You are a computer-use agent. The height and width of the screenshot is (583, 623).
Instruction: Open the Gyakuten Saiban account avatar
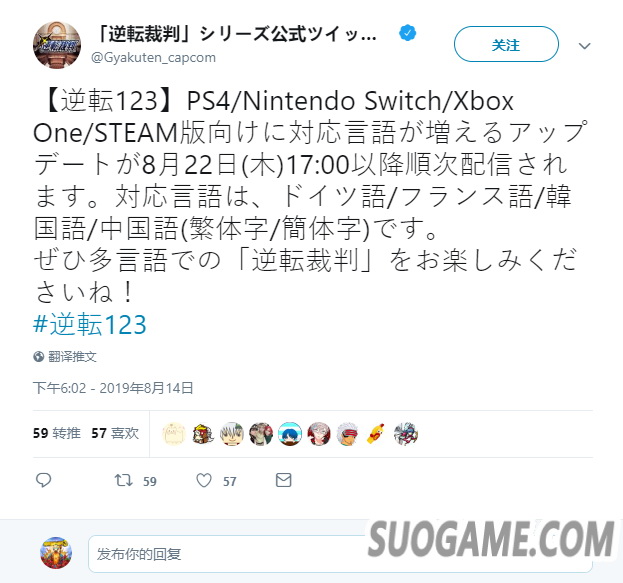57,45
